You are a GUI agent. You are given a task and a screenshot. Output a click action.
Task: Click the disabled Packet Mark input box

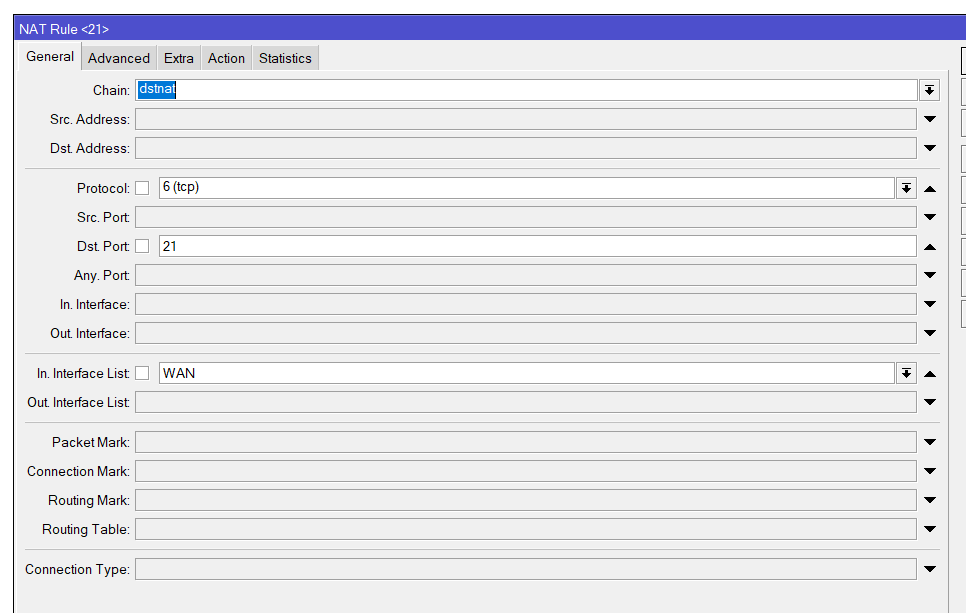click(x=526, y=442)
